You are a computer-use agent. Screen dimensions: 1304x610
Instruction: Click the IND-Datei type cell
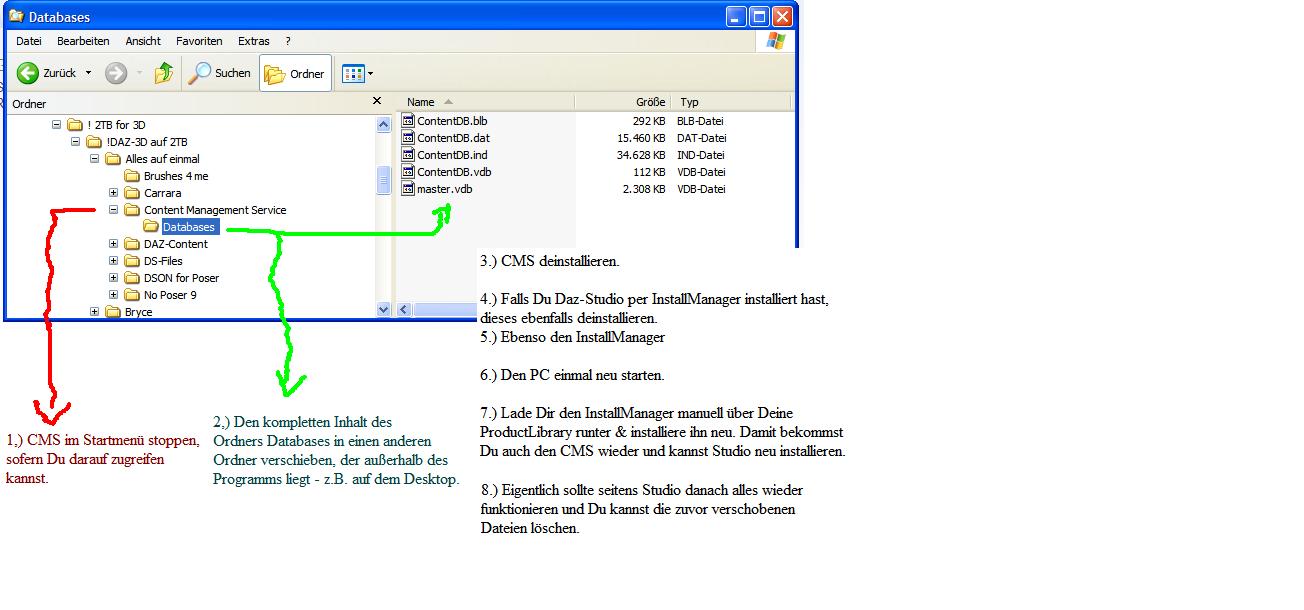(x=701, y=155)
